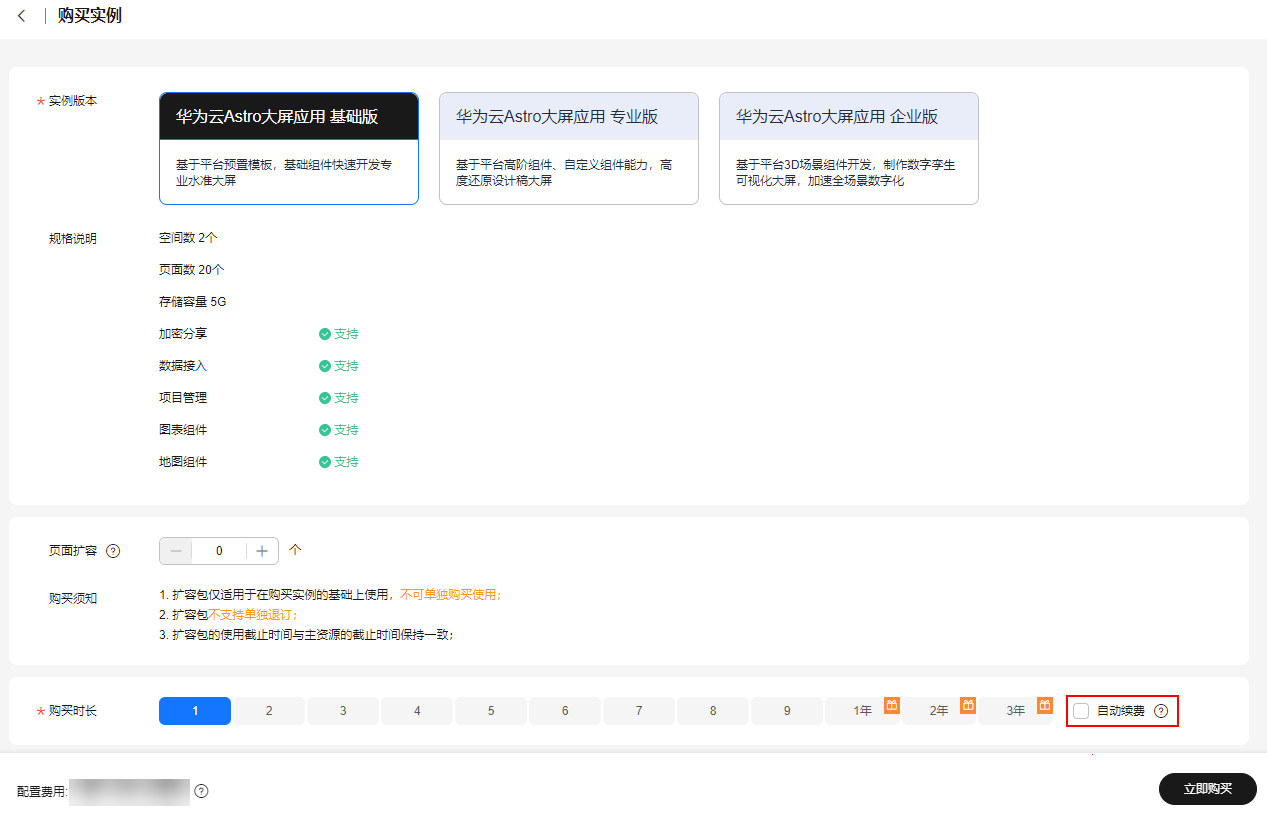Select 华为云Astro大屏应用 基础版 card
The height and width of the screenshot is (817, 1267).
point(289,148)
